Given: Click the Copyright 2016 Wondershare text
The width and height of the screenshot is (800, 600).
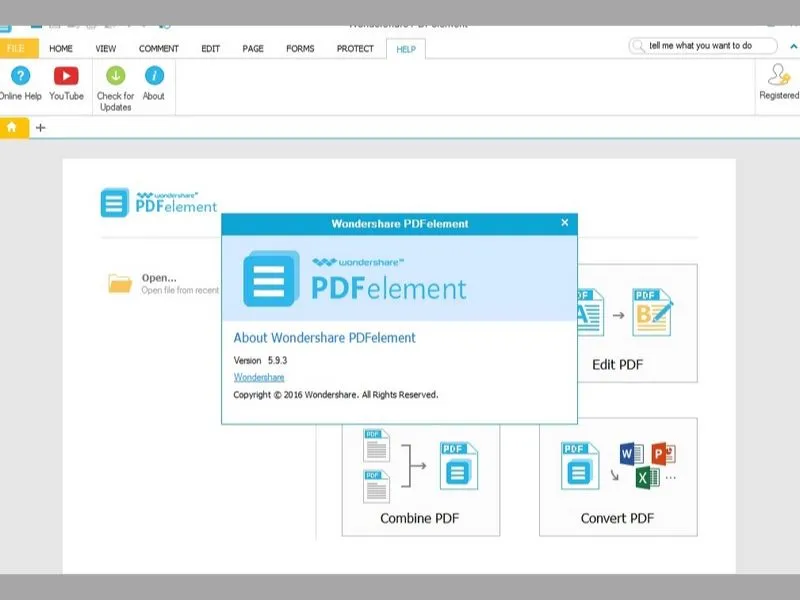Looking at the screenshot, I should 336,394.
